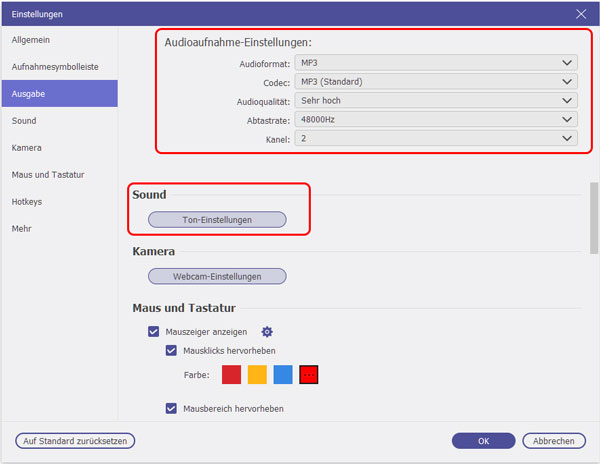Open Aufnahmesymbolleiste sidebar section
This screenshot has width=600, height=464.
coord(55,67)
